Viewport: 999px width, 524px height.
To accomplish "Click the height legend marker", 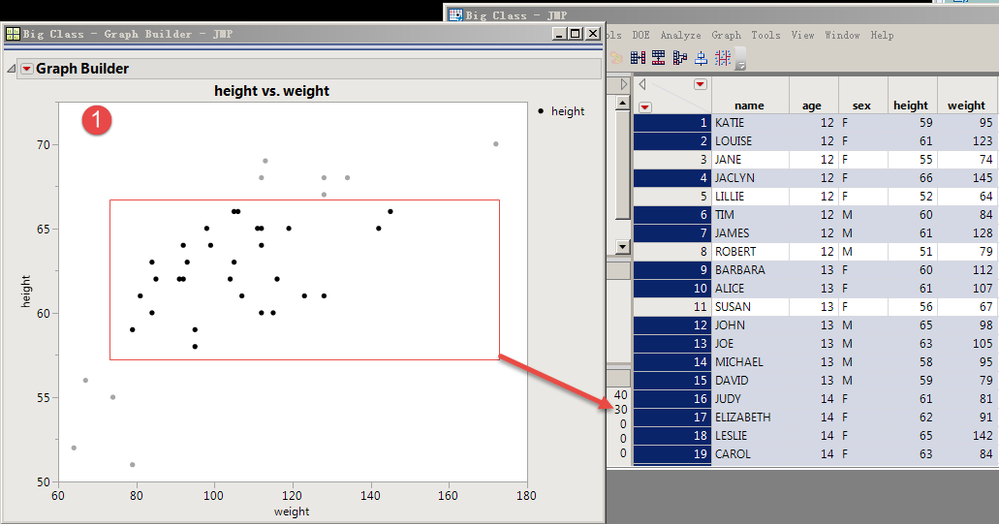I will click(x=541, y=111).
